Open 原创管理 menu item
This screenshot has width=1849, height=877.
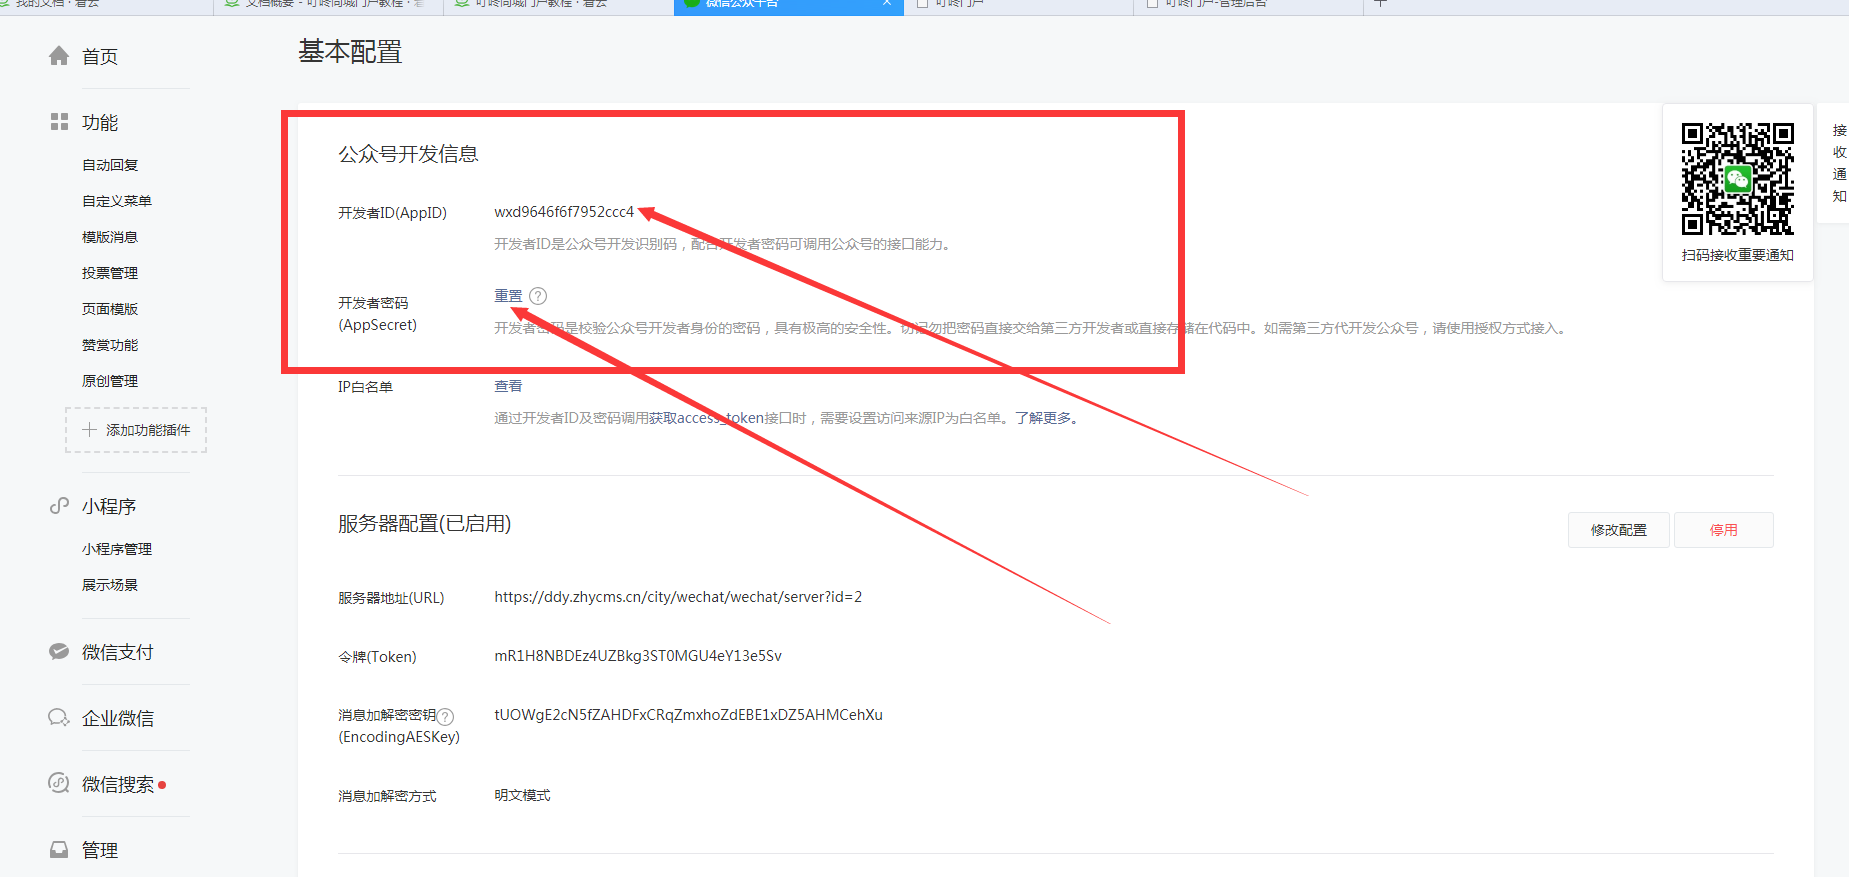[110, 381]
